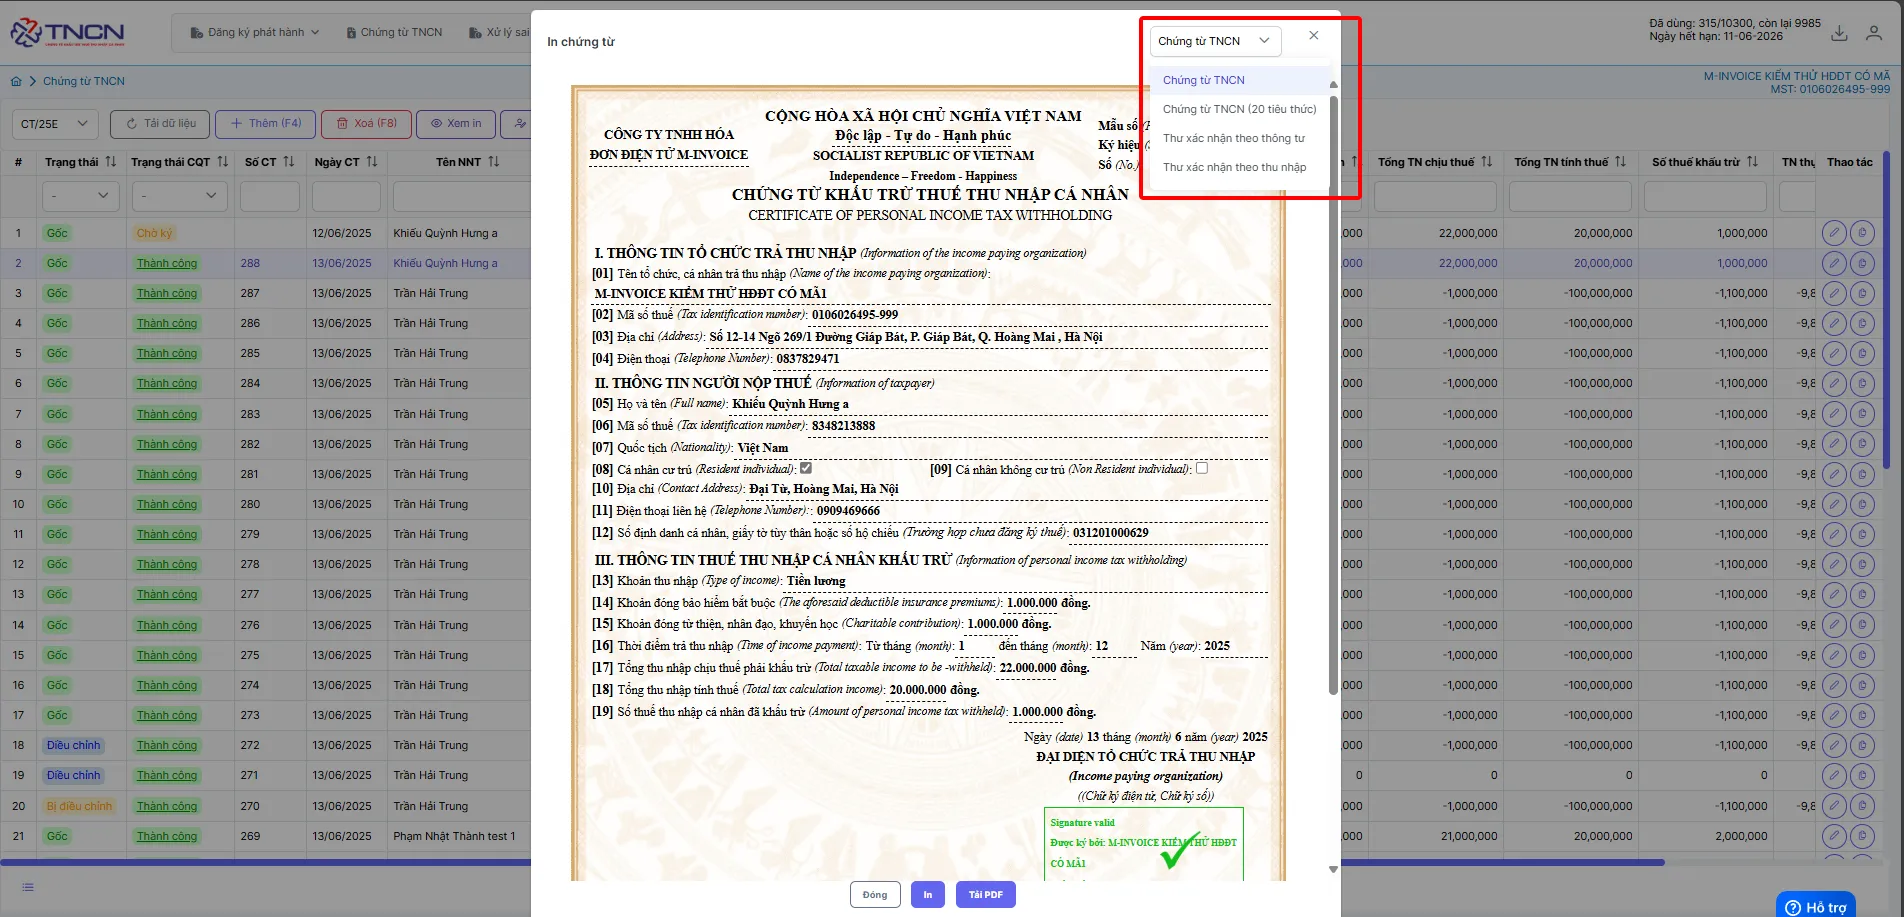Edit the record with Số CT 272
The image size is (1904, 917).
tap(1834, 746)
